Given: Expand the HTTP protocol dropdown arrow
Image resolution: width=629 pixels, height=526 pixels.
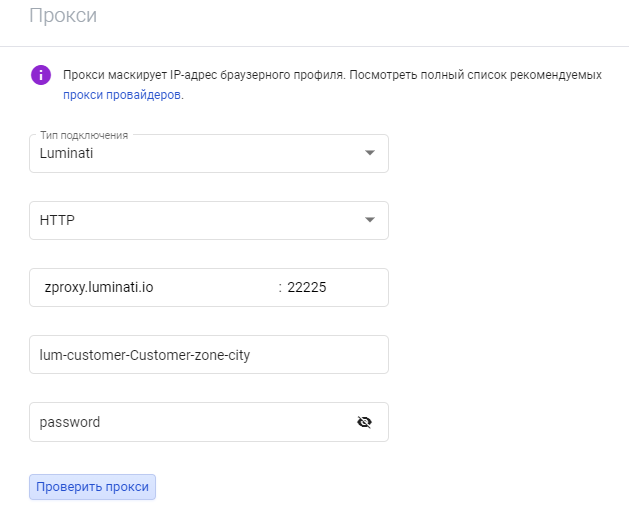Looking at the screenshot, I should click(x=370, y=220).
